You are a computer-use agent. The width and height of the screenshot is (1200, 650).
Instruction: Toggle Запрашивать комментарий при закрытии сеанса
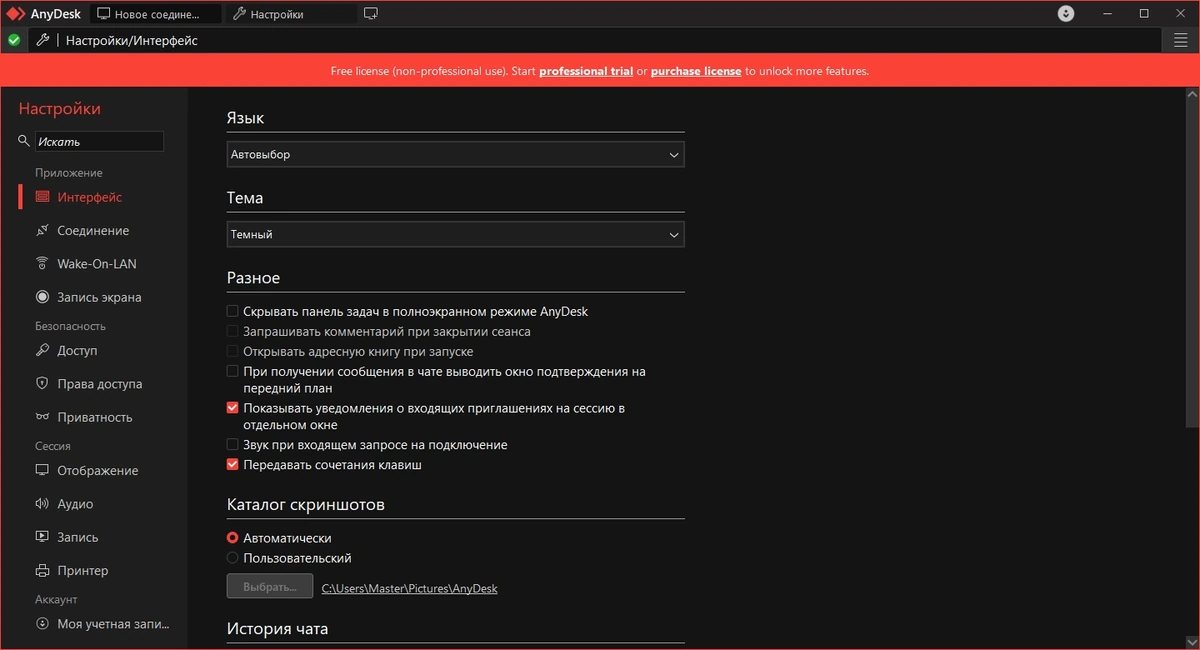coord(233,331)
